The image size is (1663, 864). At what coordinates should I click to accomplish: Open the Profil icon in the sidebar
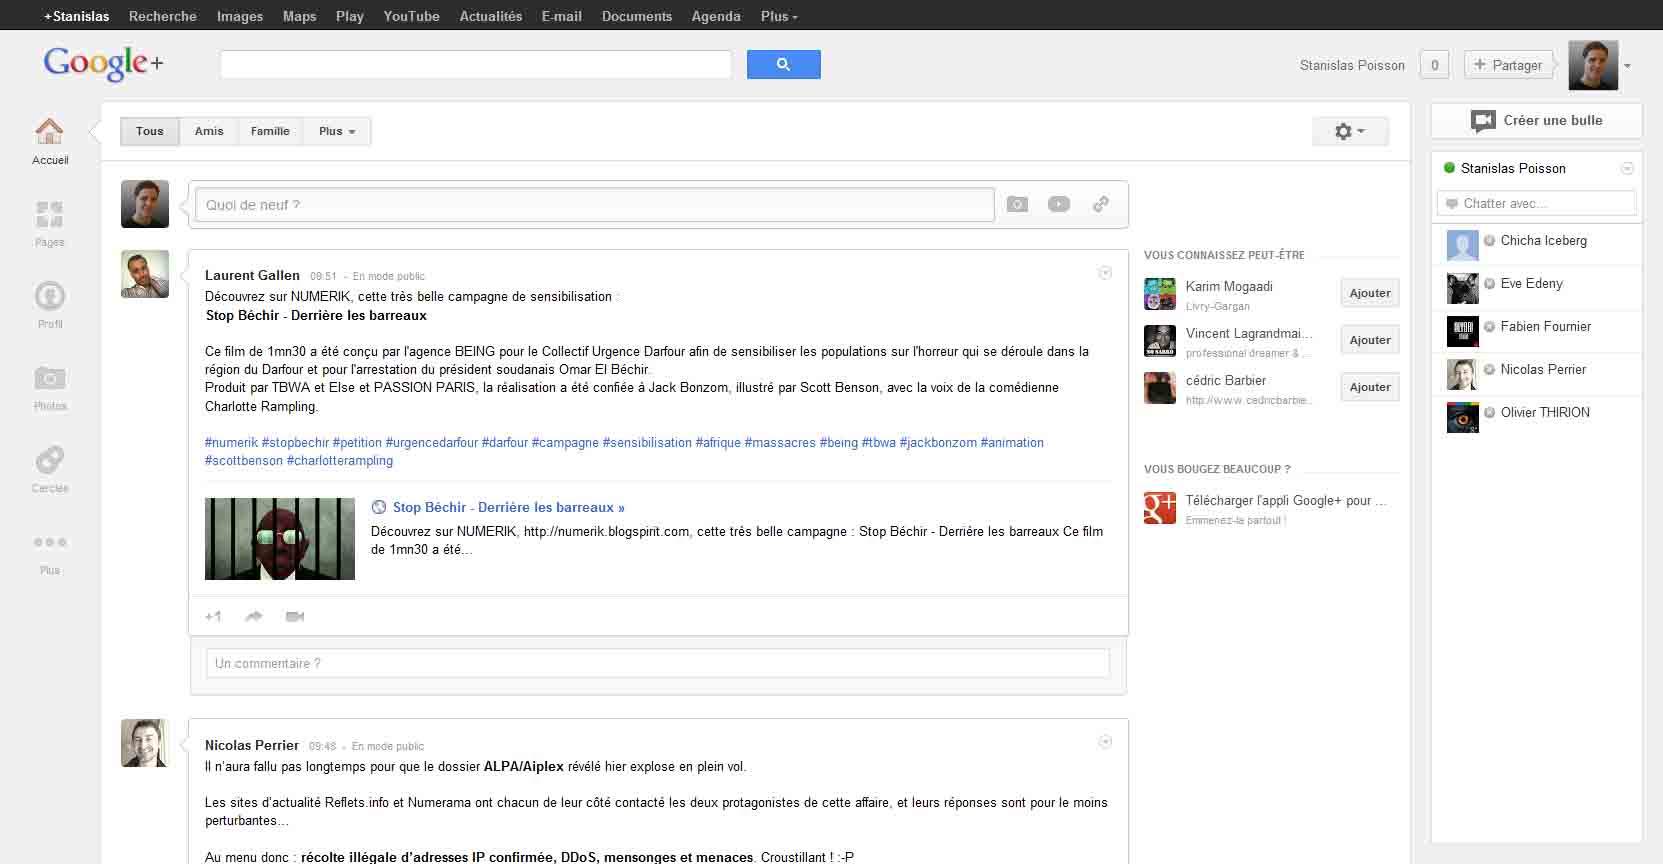tap(50, 296)
